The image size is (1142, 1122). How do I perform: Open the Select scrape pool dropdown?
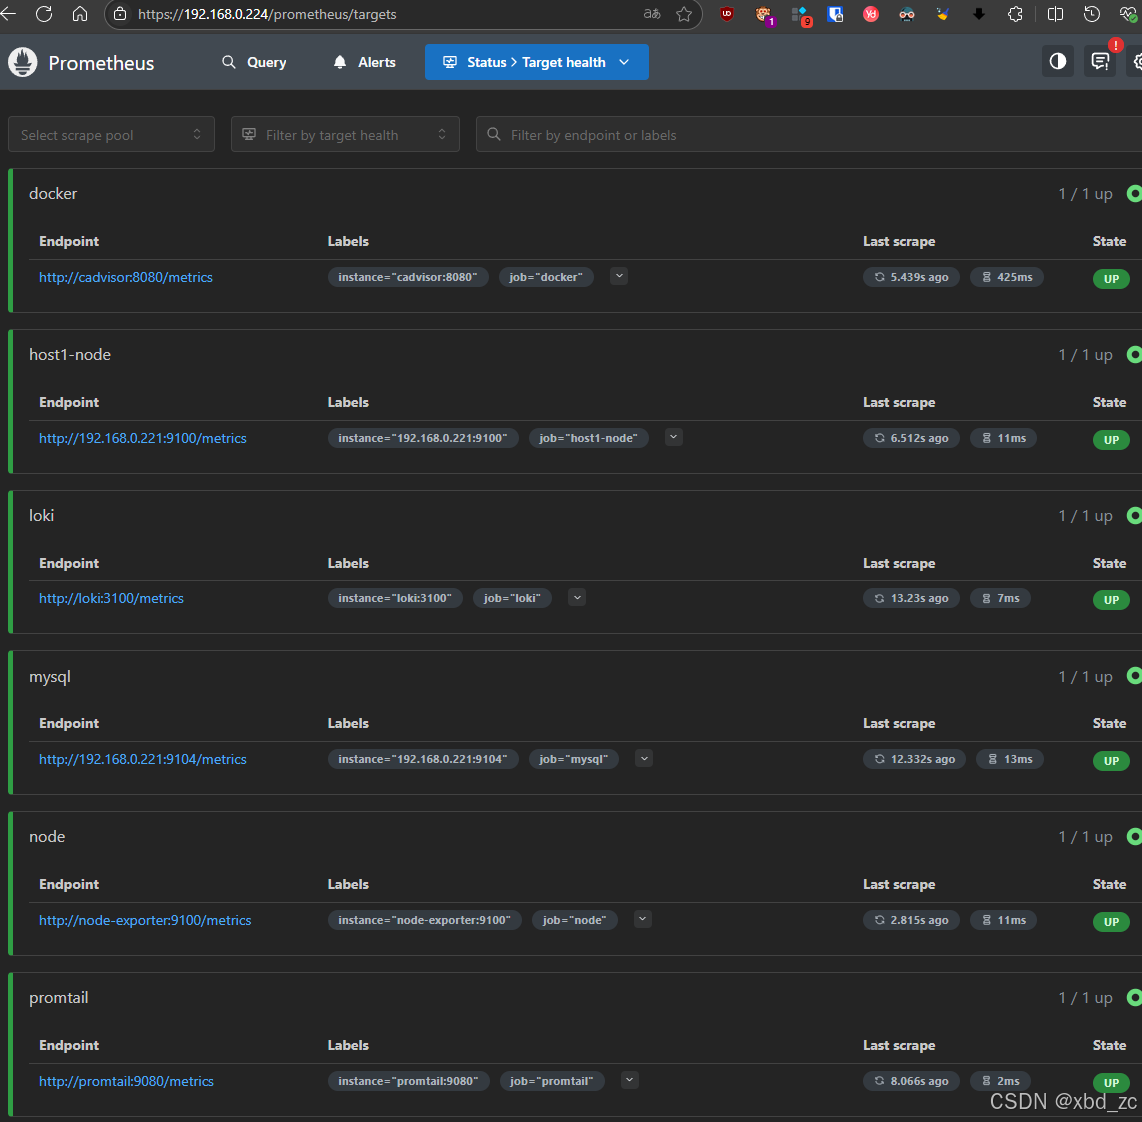coord(111,135)
